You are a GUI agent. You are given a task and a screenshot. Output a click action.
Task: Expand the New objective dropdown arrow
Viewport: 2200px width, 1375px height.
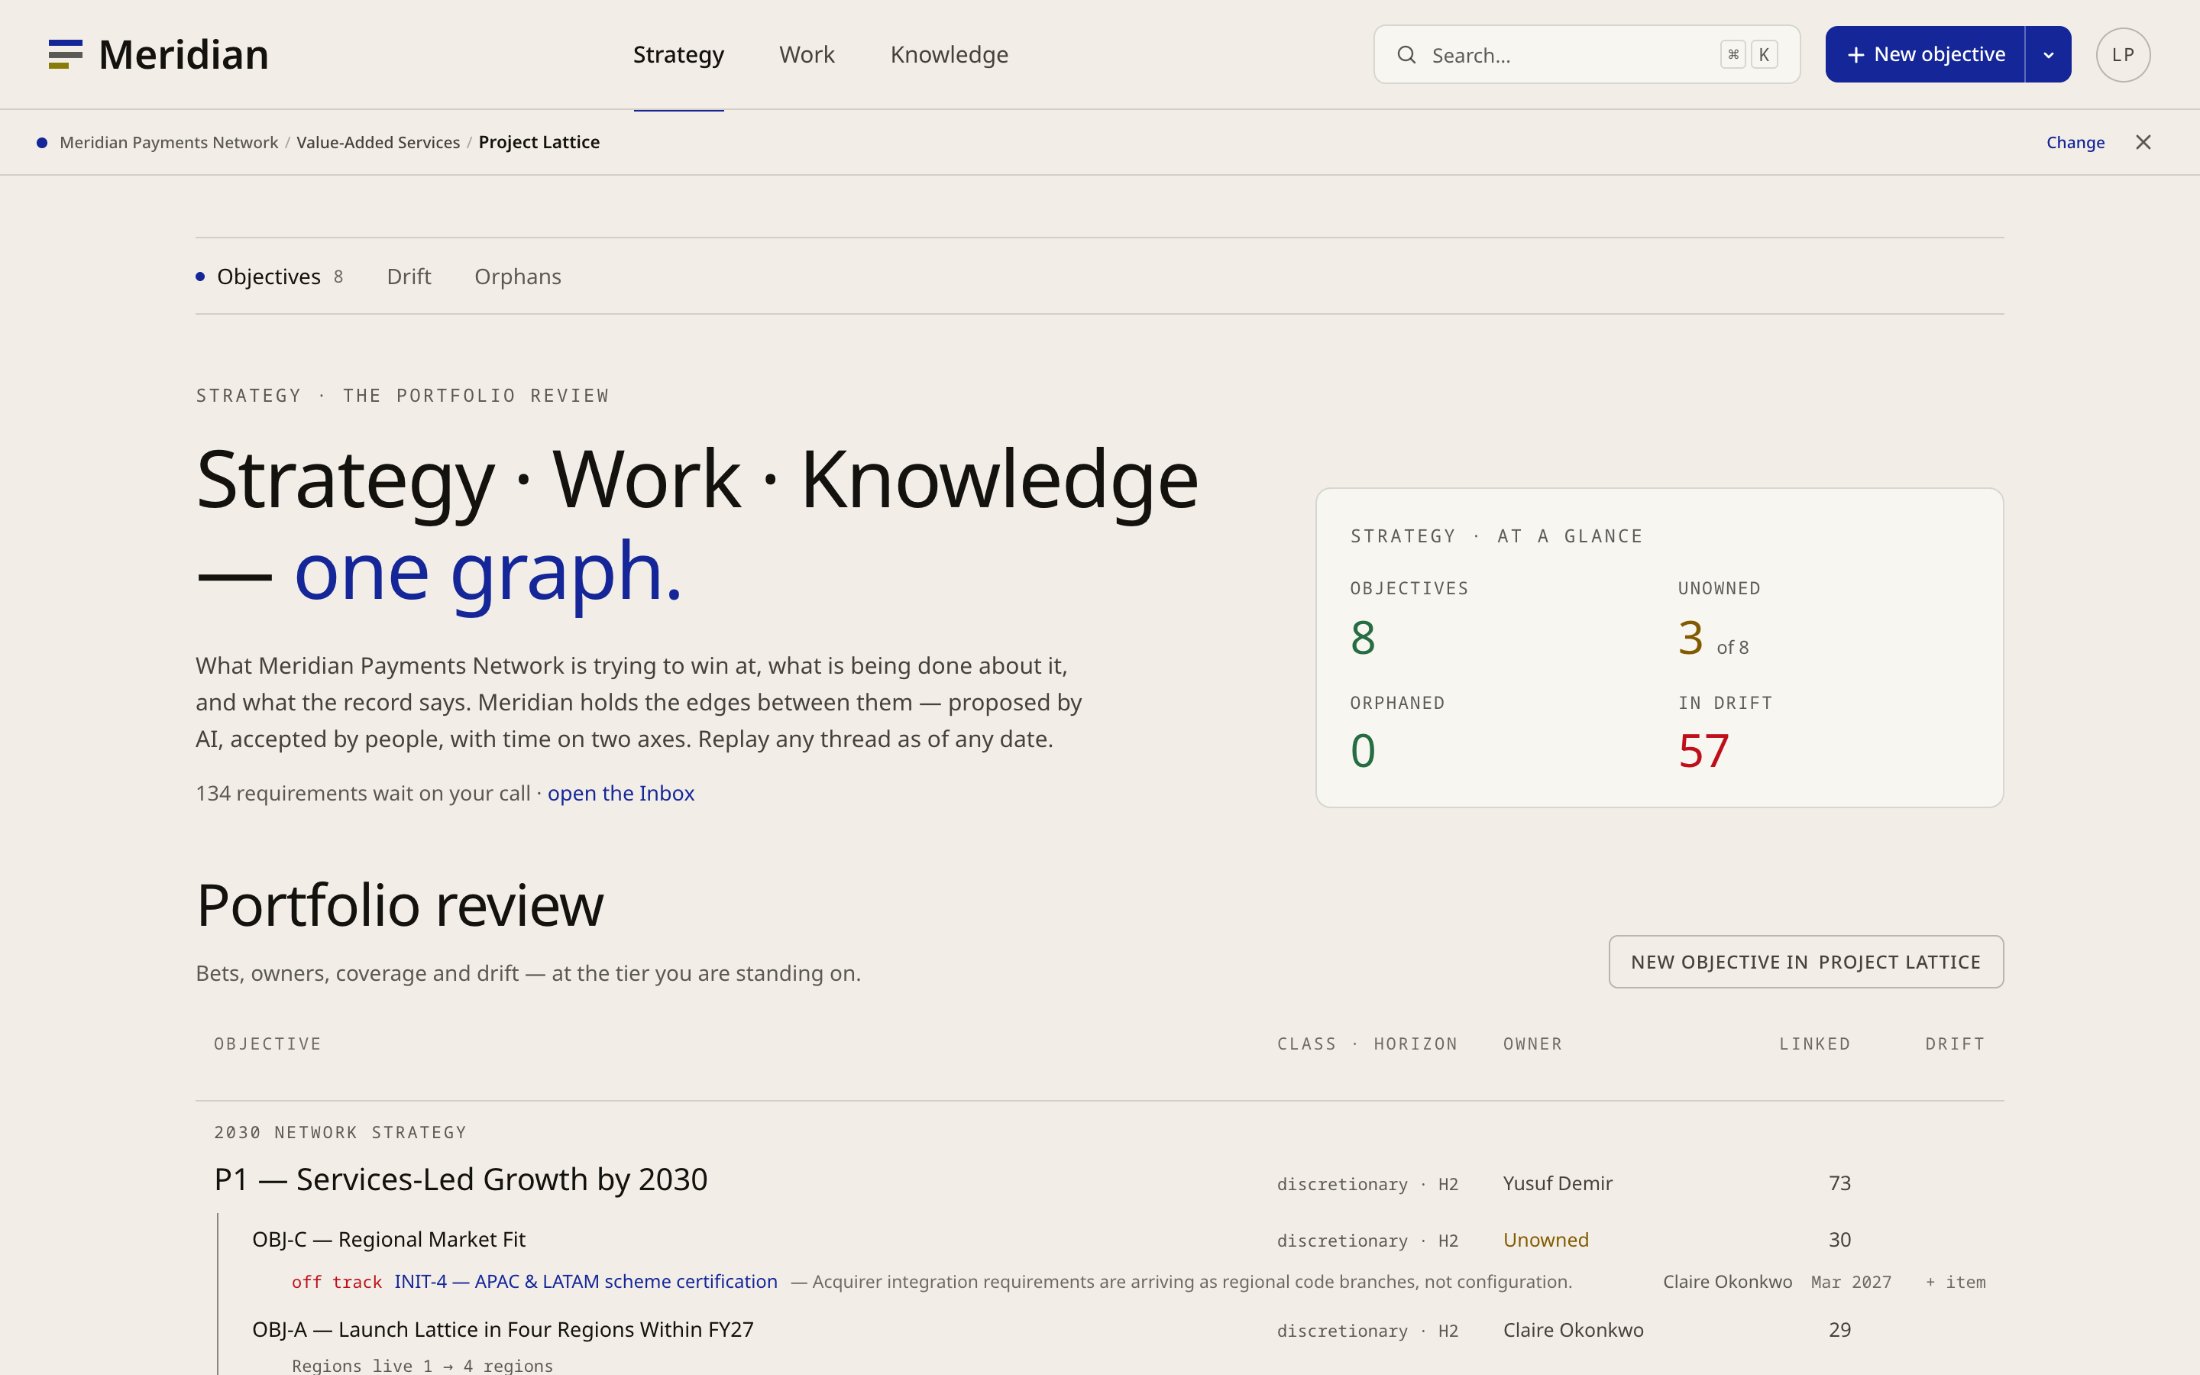2048,55
